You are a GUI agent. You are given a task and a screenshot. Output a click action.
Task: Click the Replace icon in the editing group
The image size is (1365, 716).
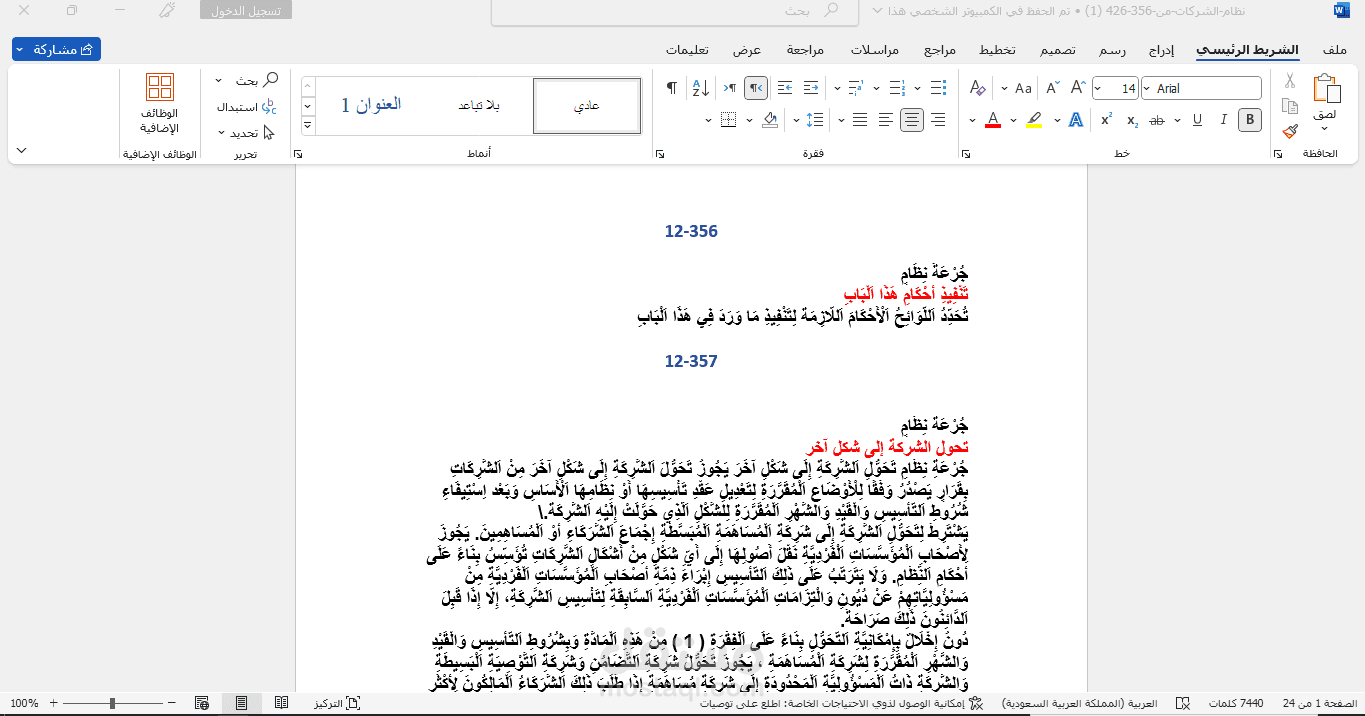coord(267,107)
